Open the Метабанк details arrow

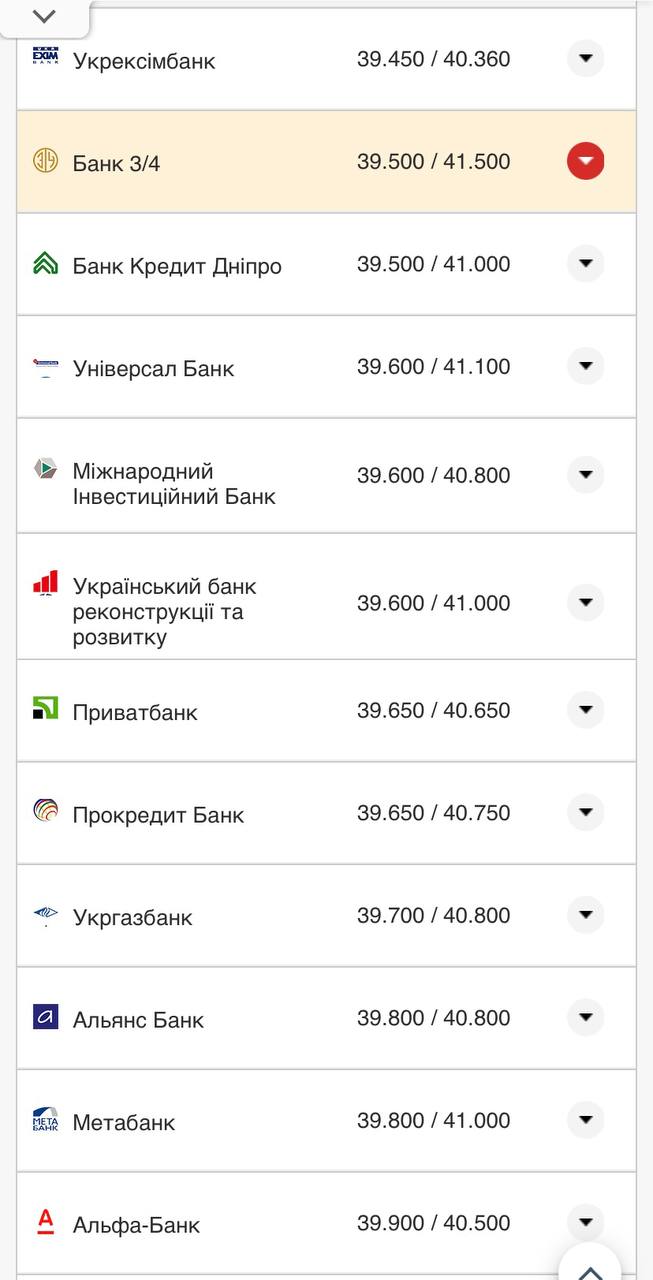(585, 1120)
